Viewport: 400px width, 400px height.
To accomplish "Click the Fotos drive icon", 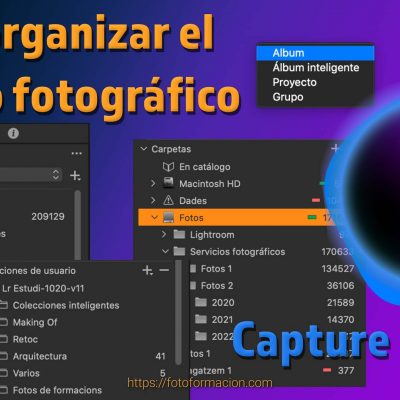I will click(168, 218).
